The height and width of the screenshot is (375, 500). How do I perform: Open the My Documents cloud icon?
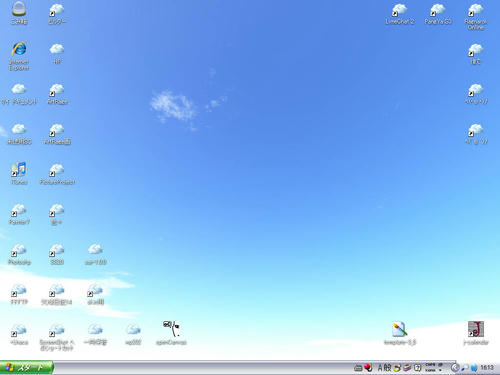(19, 89)
